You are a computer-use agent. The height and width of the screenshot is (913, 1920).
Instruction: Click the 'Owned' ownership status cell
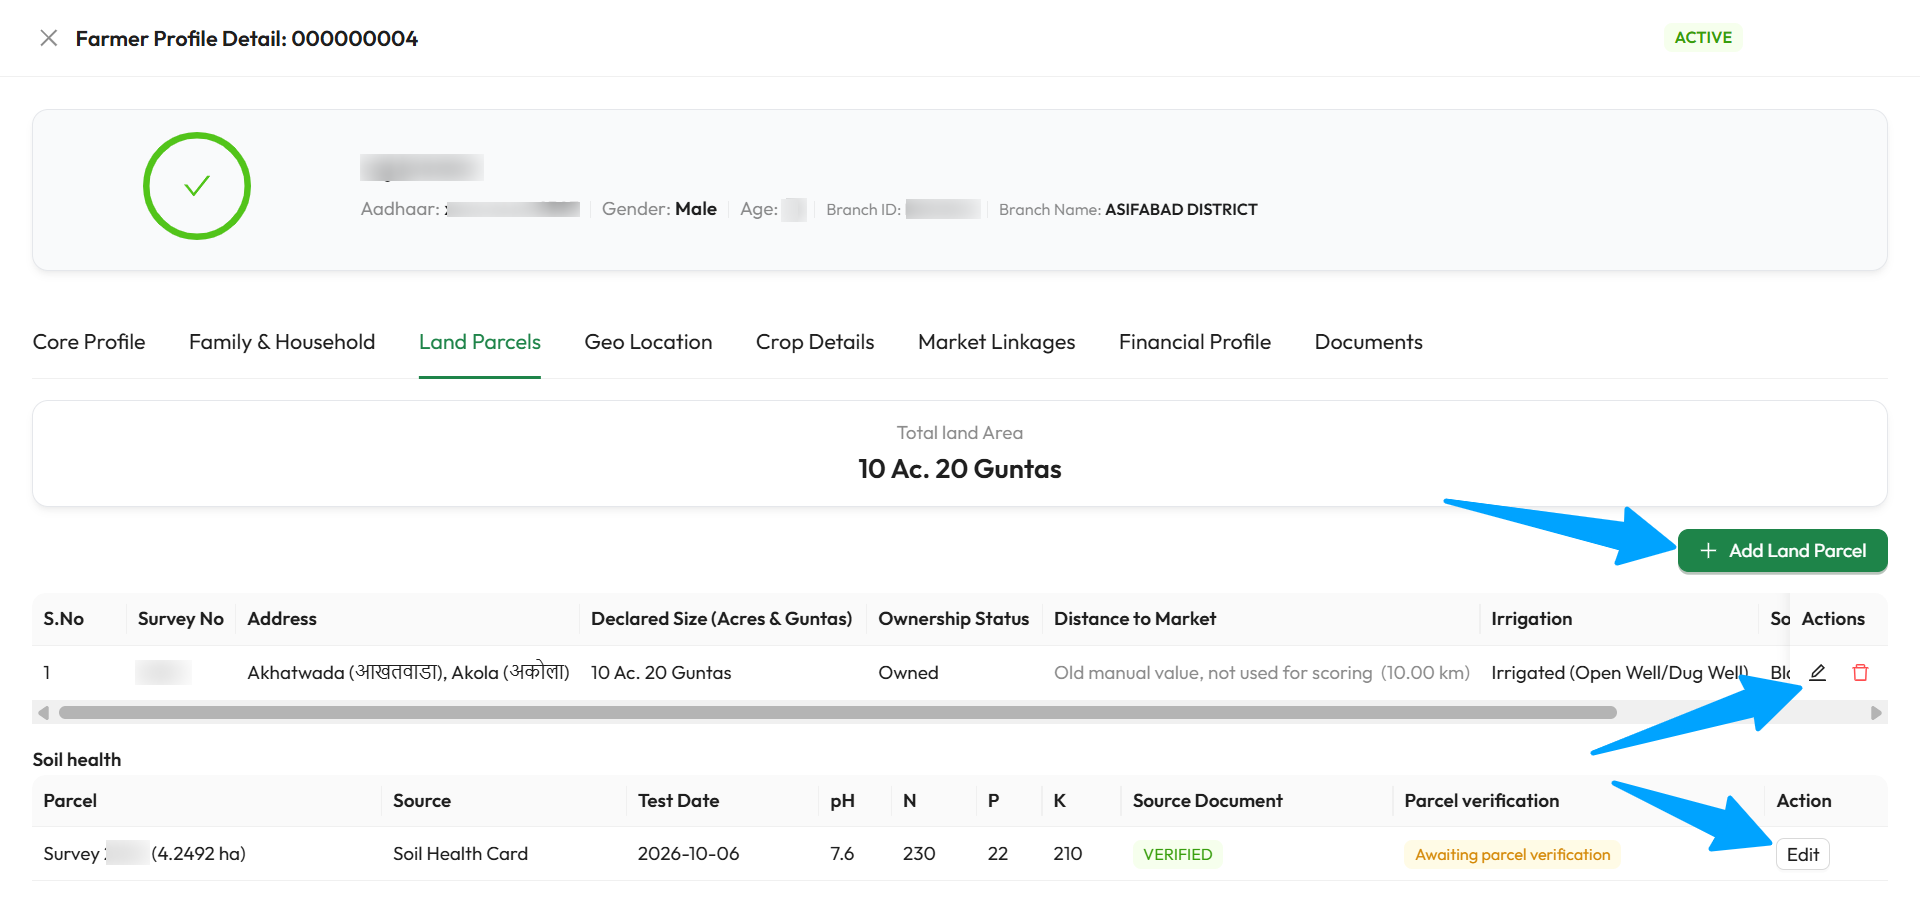(x=908, y=673)
